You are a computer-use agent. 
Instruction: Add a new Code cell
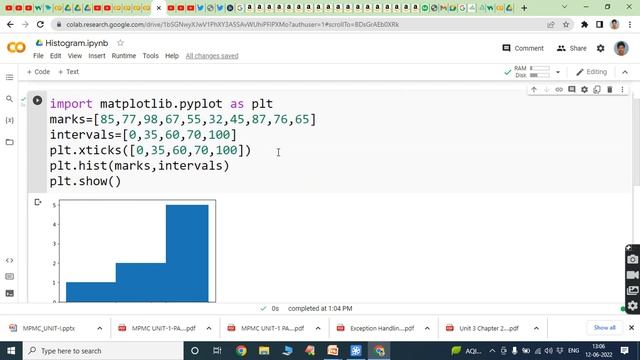pyautogui.click(x=38, y=72)
